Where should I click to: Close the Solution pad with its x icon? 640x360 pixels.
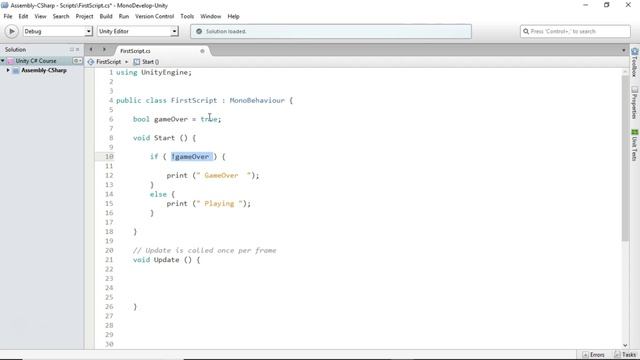point(78,49)
